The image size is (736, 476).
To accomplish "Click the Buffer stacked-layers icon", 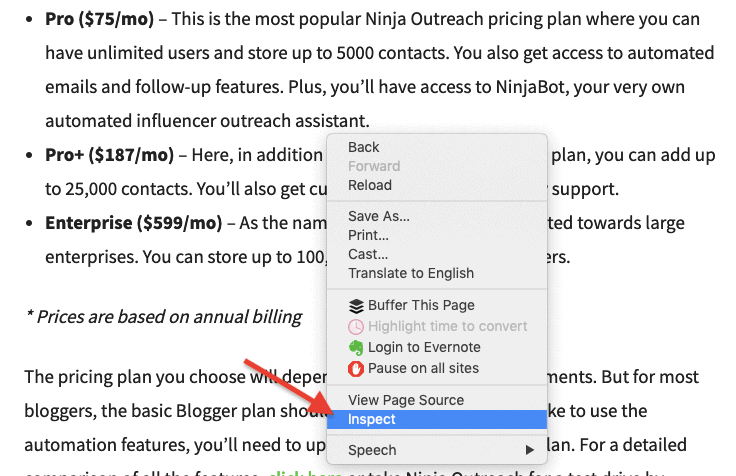I will coord(355,306).
